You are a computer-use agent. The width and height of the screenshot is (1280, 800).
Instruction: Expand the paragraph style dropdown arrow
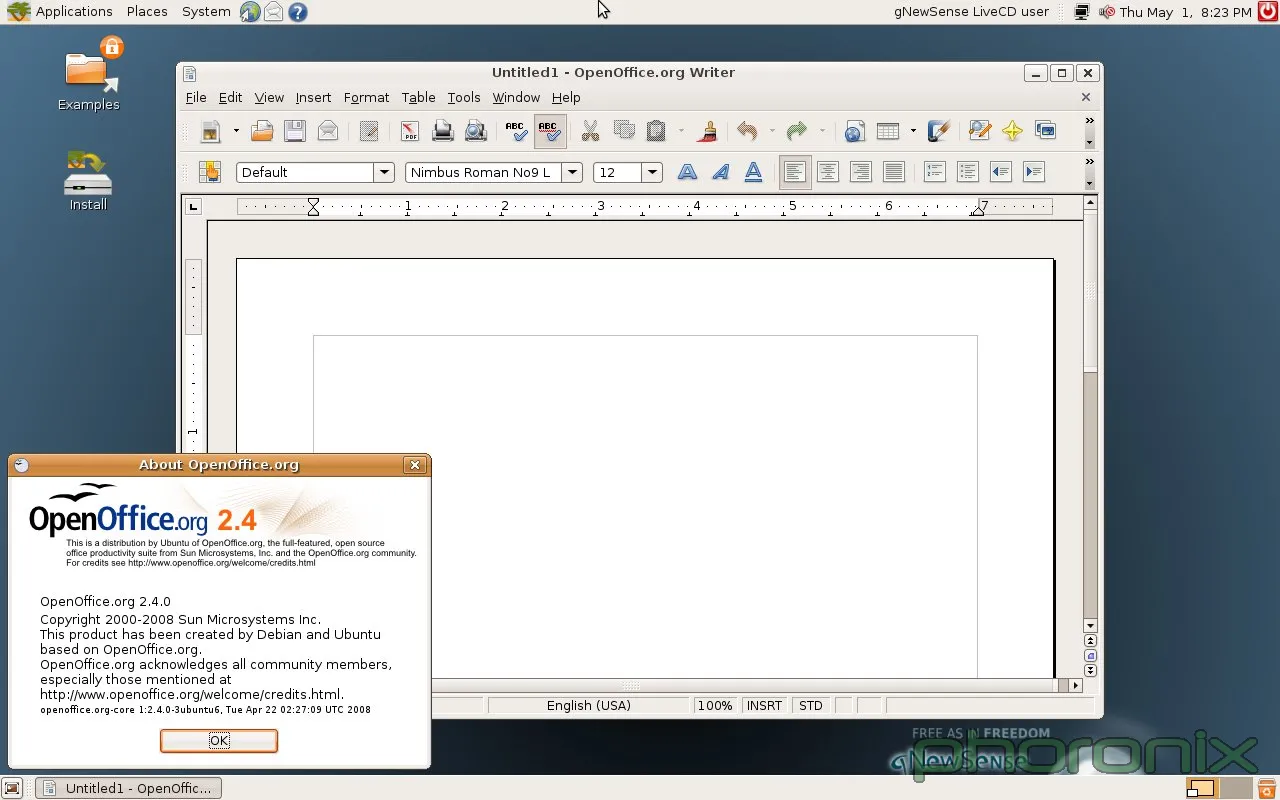[384, 172]
